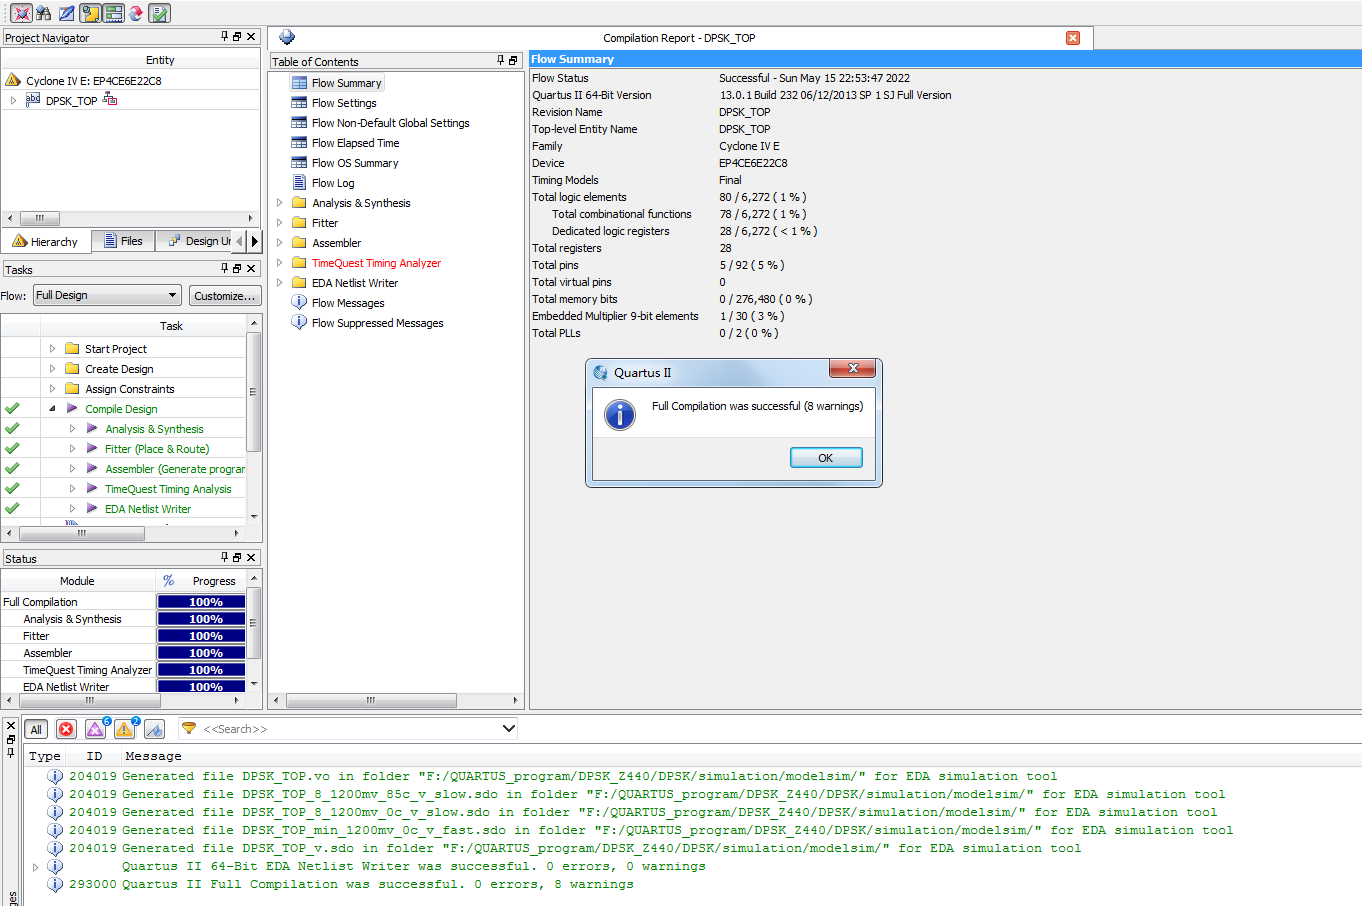Click the red error filter icon
The width and height of the screenshot is (1362, 906).
[x=66, y=729]
